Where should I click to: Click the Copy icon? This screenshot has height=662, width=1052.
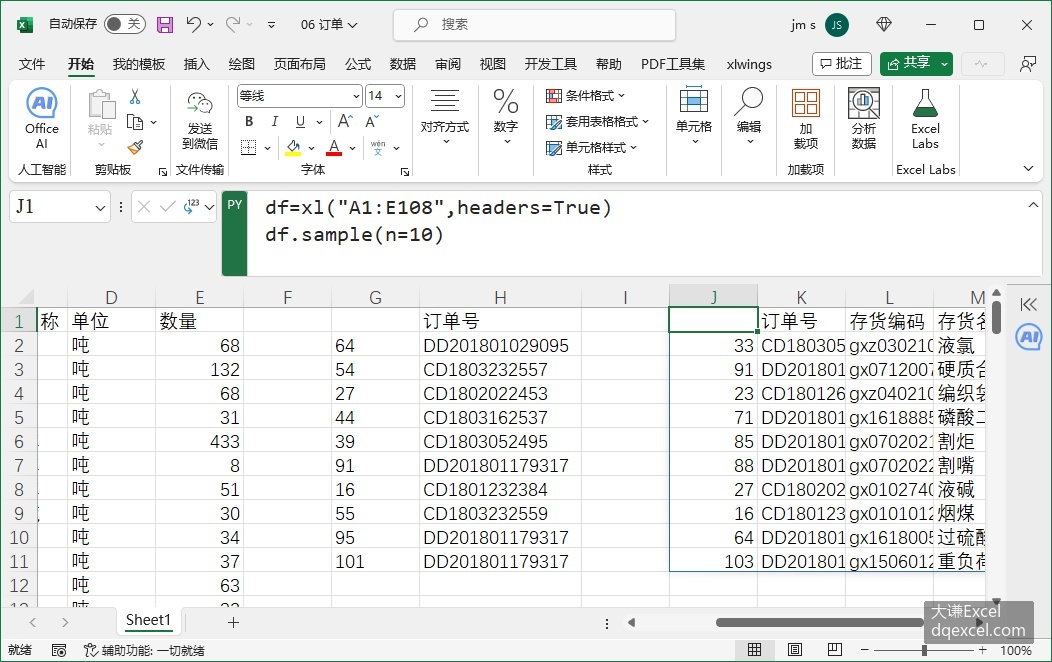136,122
